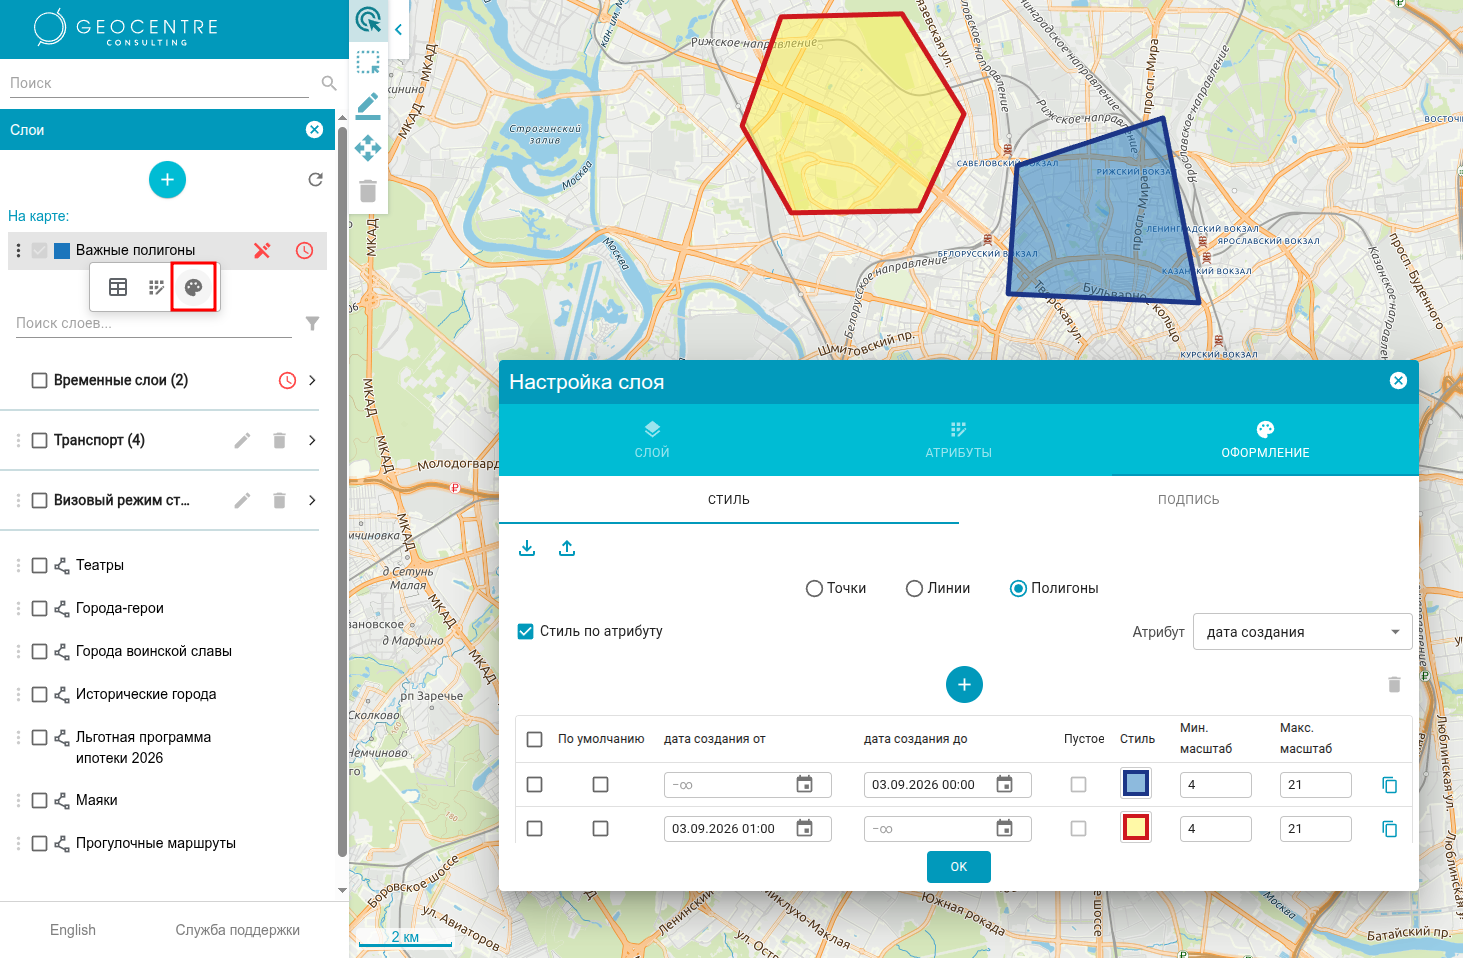Open Служба поддержки link
This screenshot has width=1463, height=958.
tap(238, 930)
